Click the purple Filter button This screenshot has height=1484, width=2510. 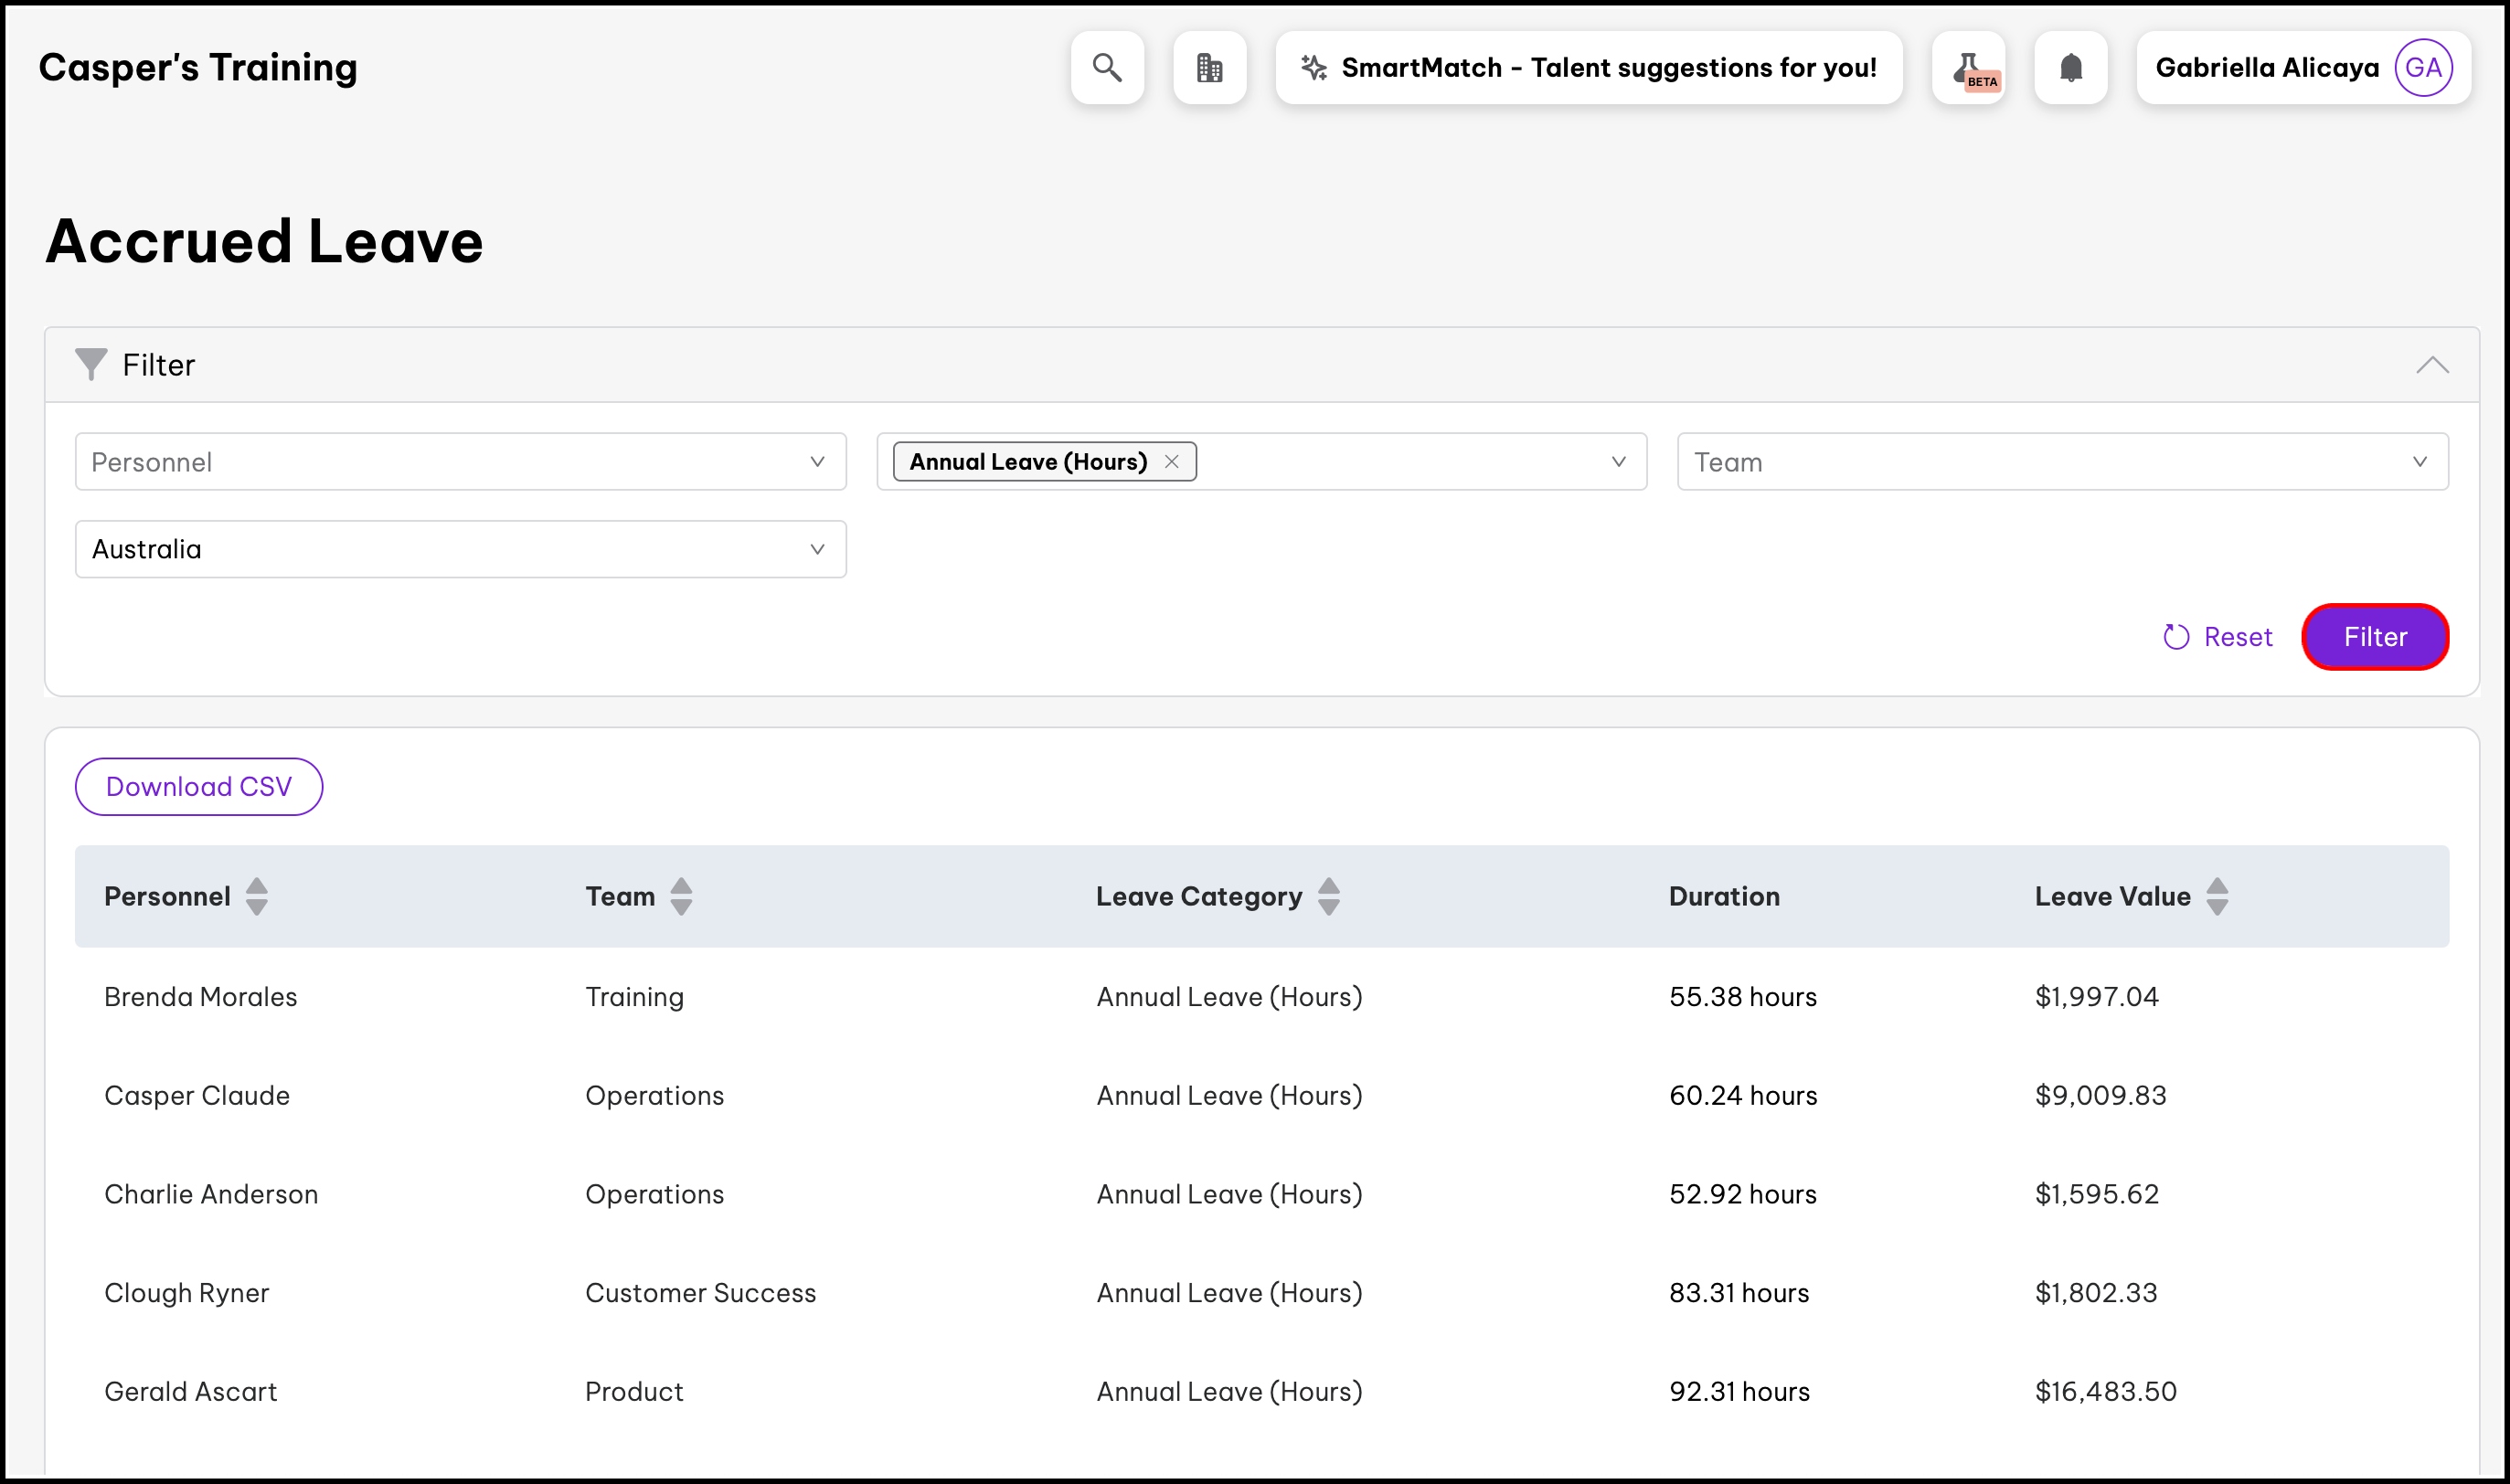point(2374,637)
